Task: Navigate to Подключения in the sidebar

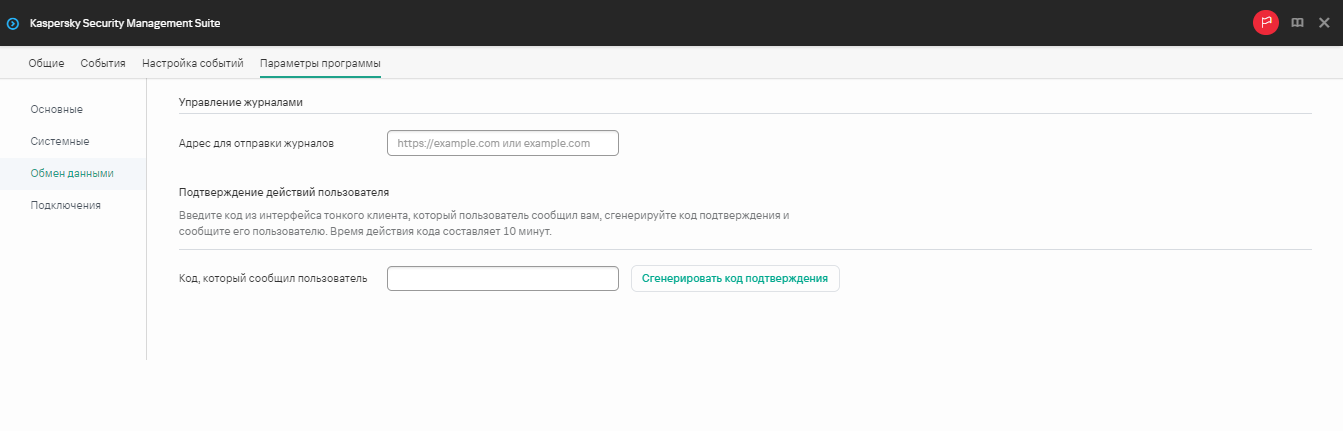Action: [65, 205]
